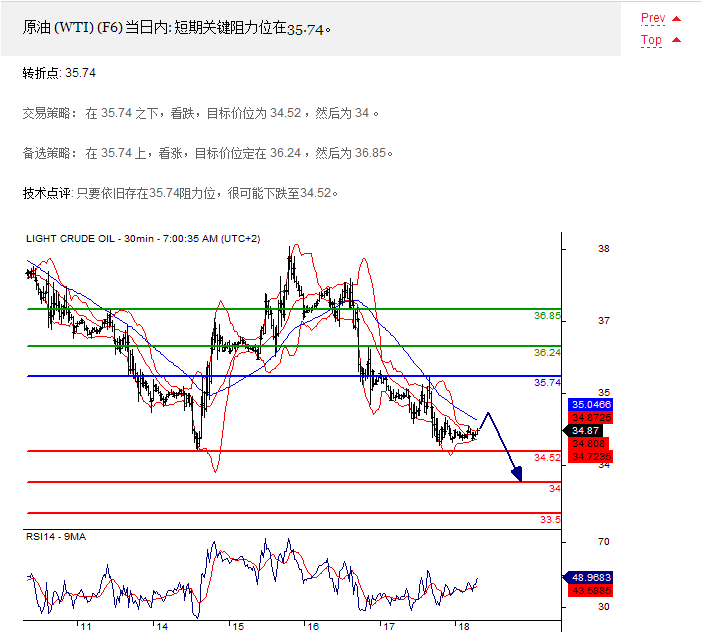706x639 pixels.
Task: Click the RSI14 - 9MA indicator label
Action: (56, 537)
